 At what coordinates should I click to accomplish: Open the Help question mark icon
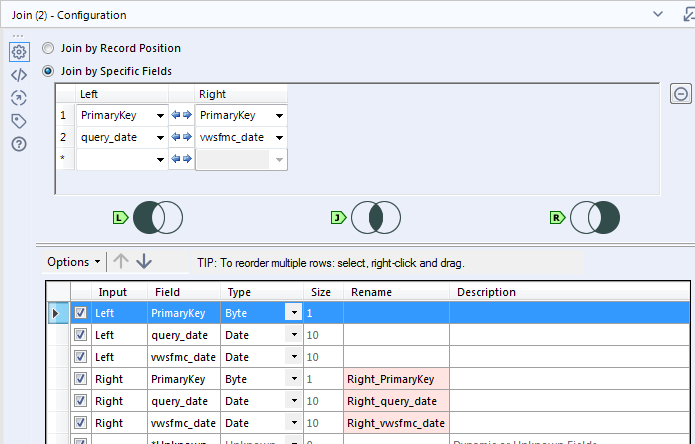coord(18,144)
